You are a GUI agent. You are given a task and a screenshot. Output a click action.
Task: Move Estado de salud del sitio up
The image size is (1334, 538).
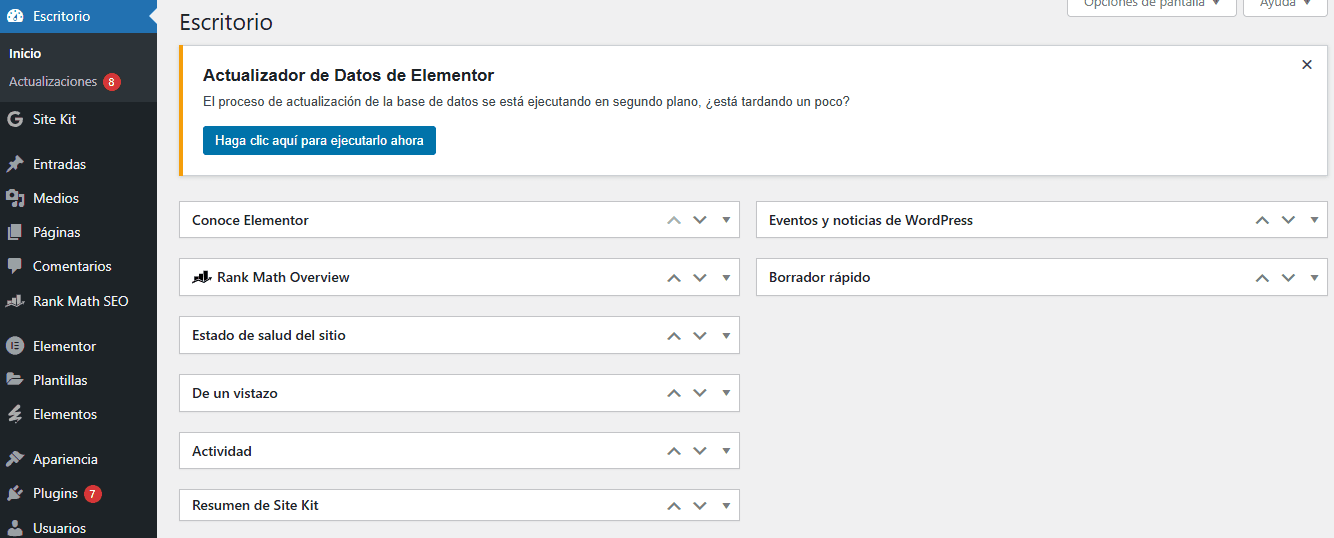pos(674,336)
